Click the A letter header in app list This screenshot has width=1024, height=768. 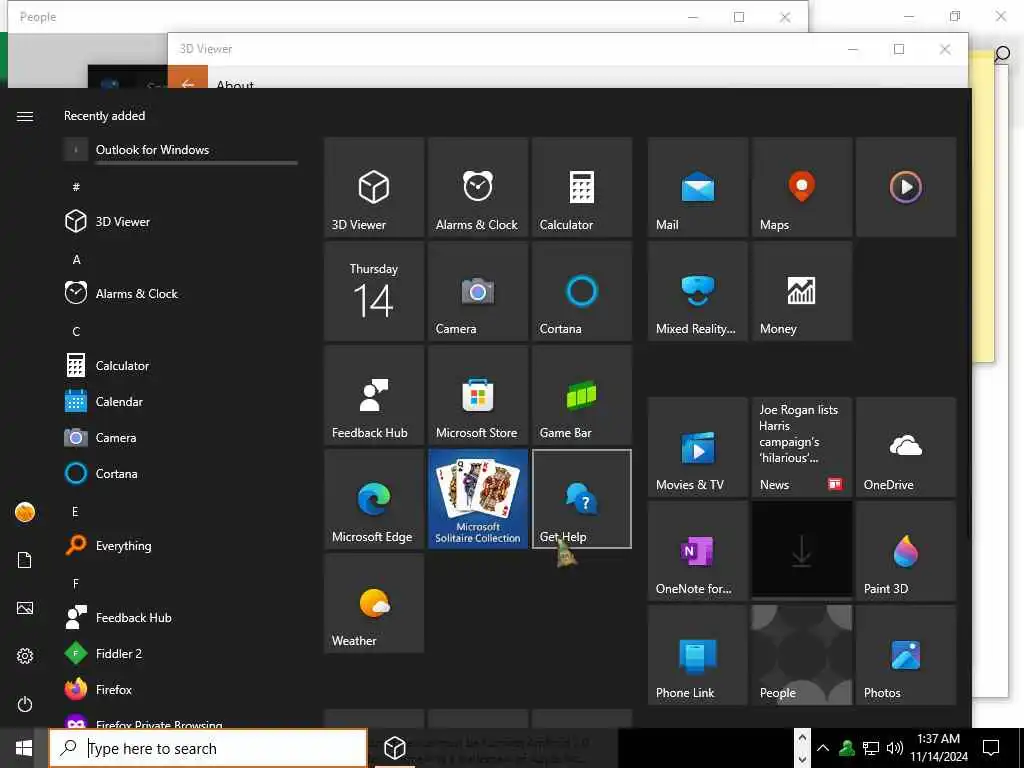[76, 259]
